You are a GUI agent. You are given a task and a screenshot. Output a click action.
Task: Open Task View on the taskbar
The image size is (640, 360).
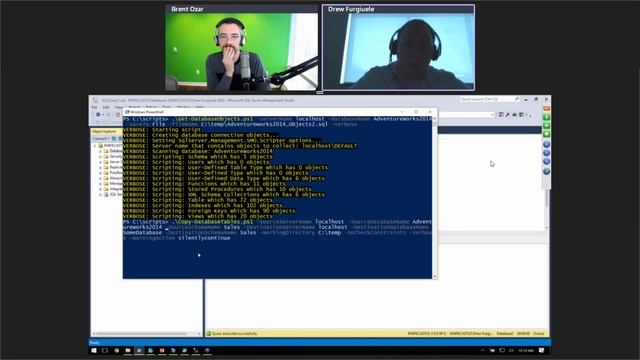click(105, 350)
